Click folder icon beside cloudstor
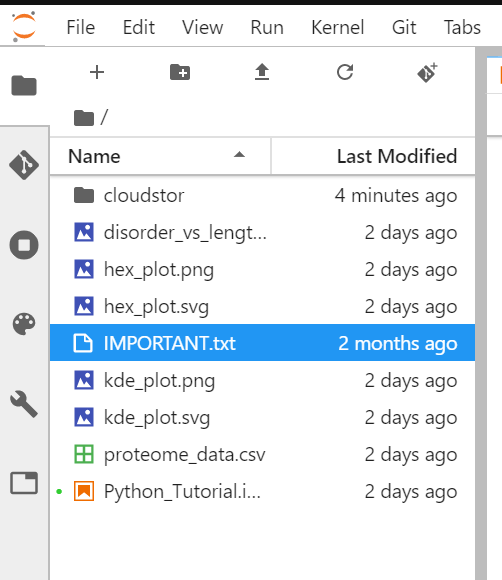Screen dimensions: 502x580 [x=84, y=195]
